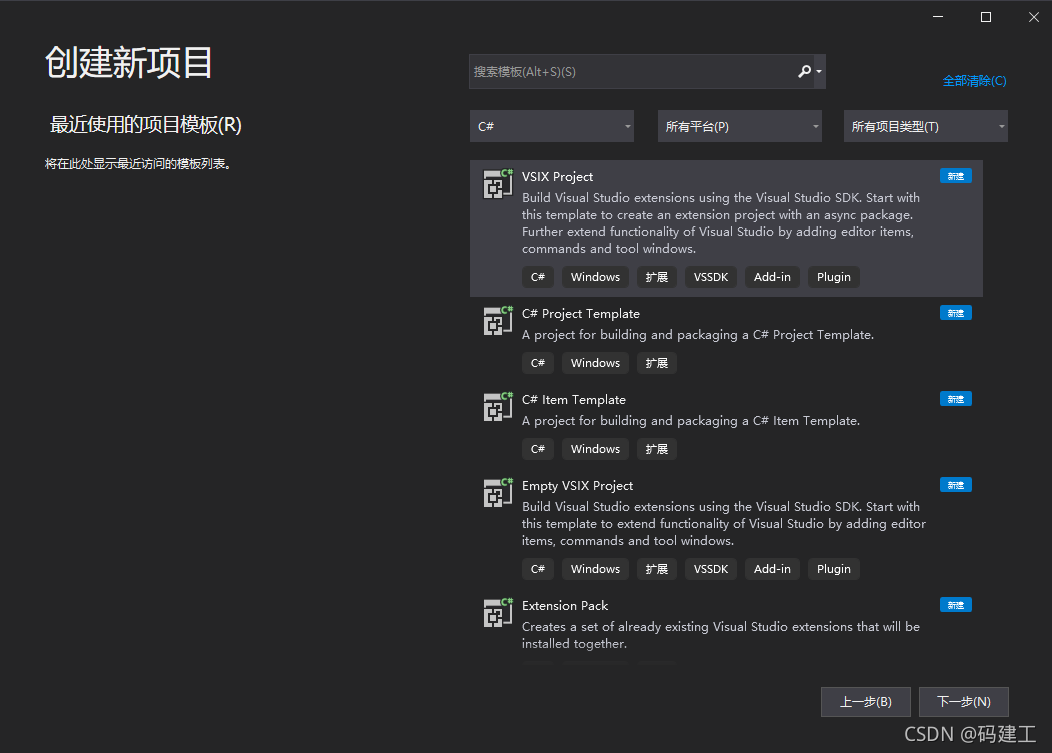The height and width of the screenshot is (753, 1052).
Task: Click the Extension Pack template icon
Action: coord(498,613)
